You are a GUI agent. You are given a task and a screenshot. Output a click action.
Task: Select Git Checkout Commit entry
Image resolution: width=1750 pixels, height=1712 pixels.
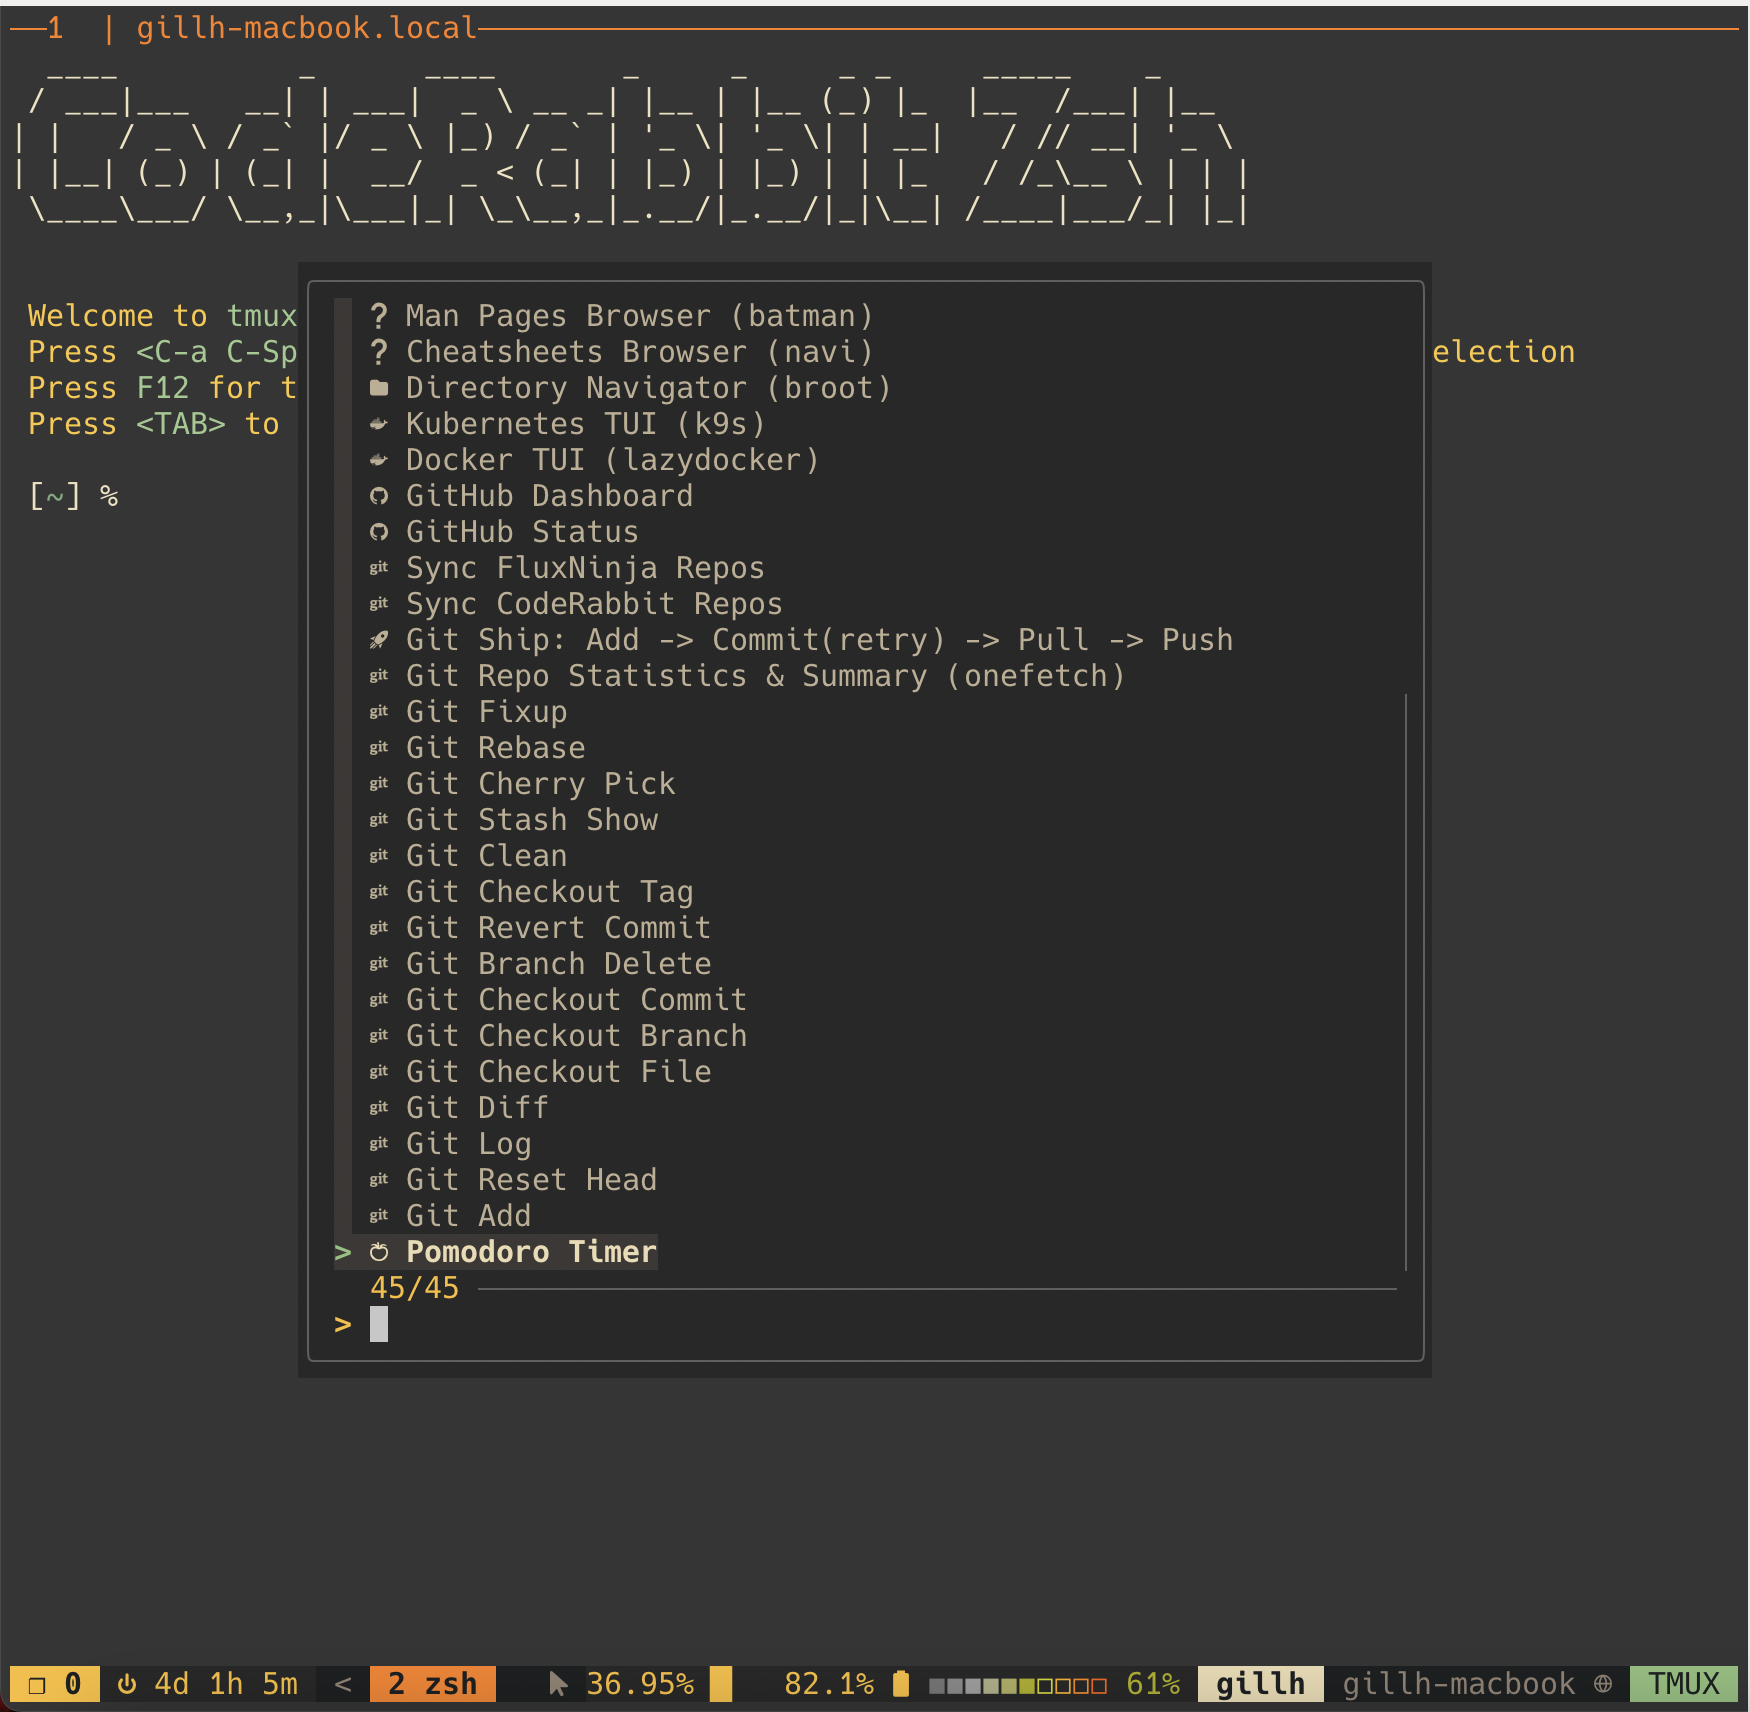click(576, 1000)
